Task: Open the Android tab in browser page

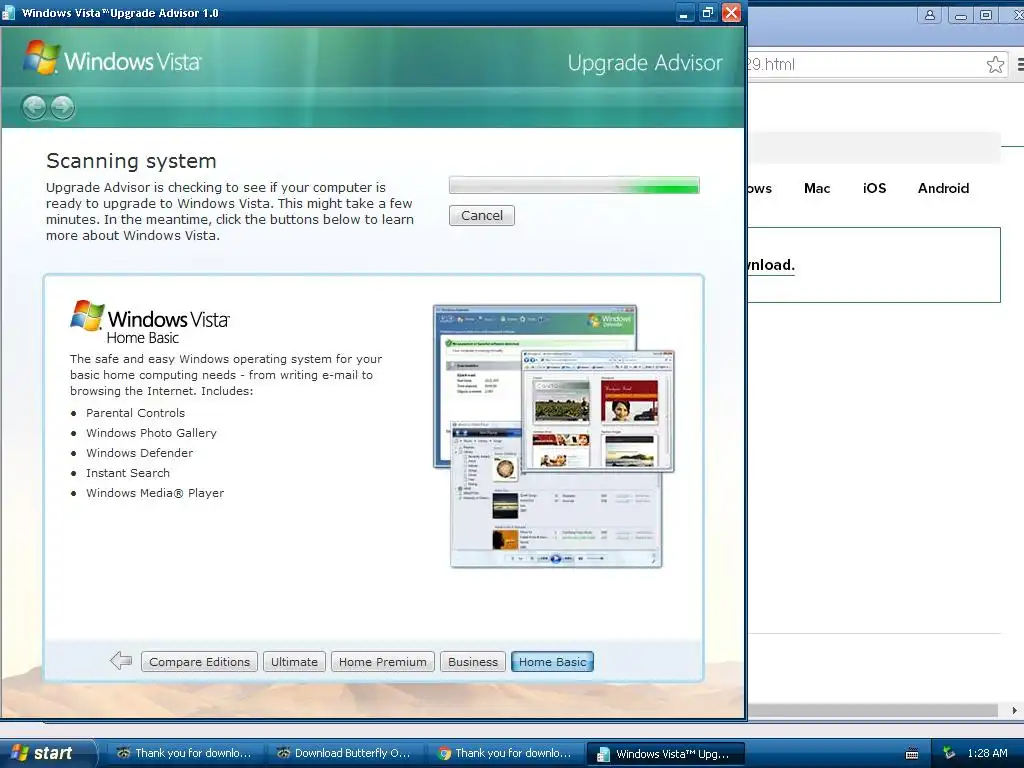Action: click(943, 188)
